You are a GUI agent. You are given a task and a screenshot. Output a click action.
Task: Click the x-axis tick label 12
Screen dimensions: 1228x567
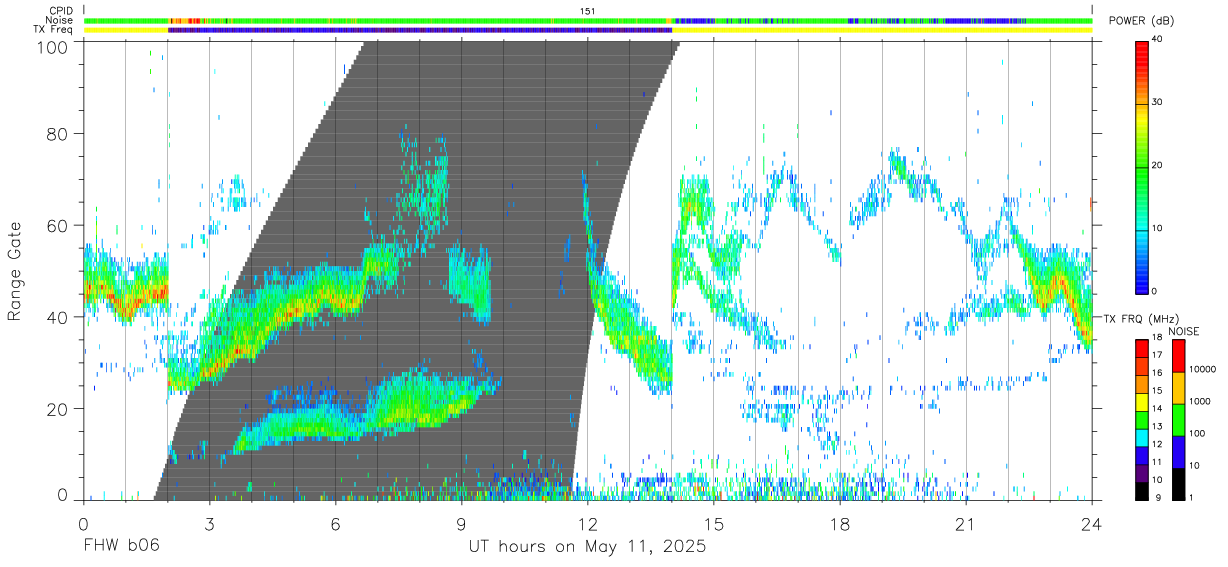587,524
